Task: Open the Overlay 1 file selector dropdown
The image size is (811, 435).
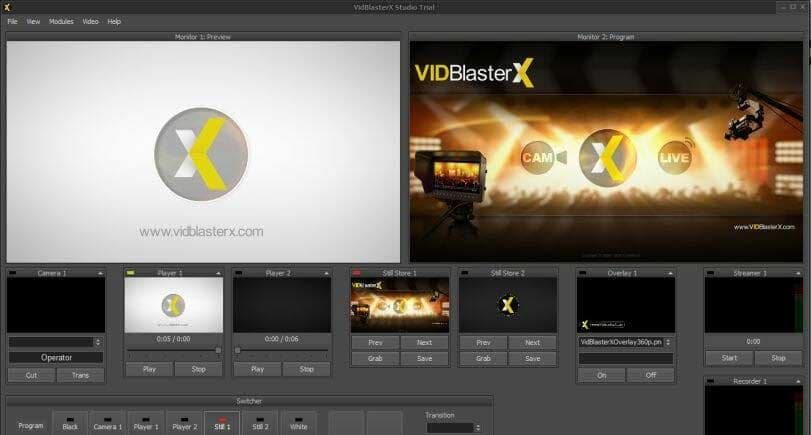Action: pos(668,342)
